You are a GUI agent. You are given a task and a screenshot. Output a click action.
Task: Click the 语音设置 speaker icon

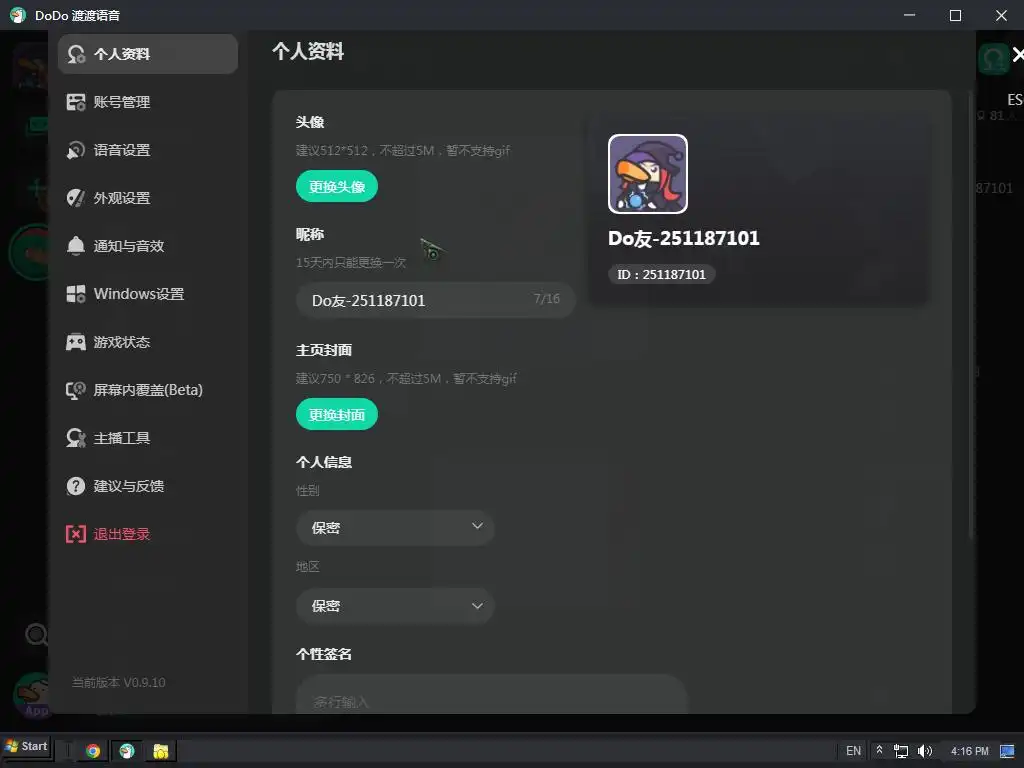tap(76, 150)
